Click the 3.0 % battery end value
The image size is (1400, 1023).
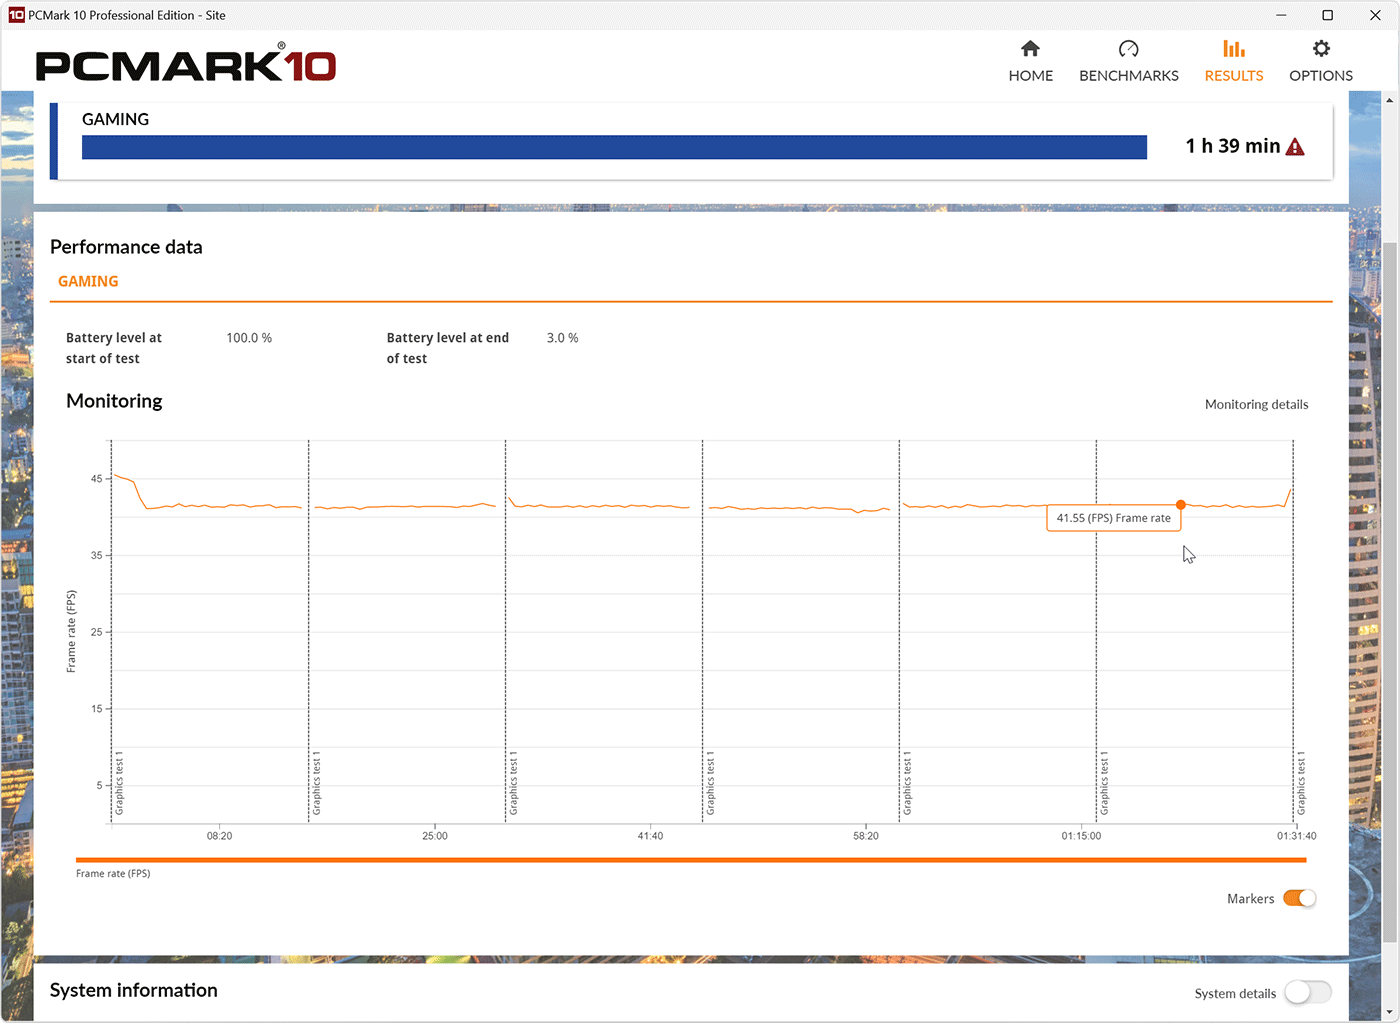click(562, 338)
